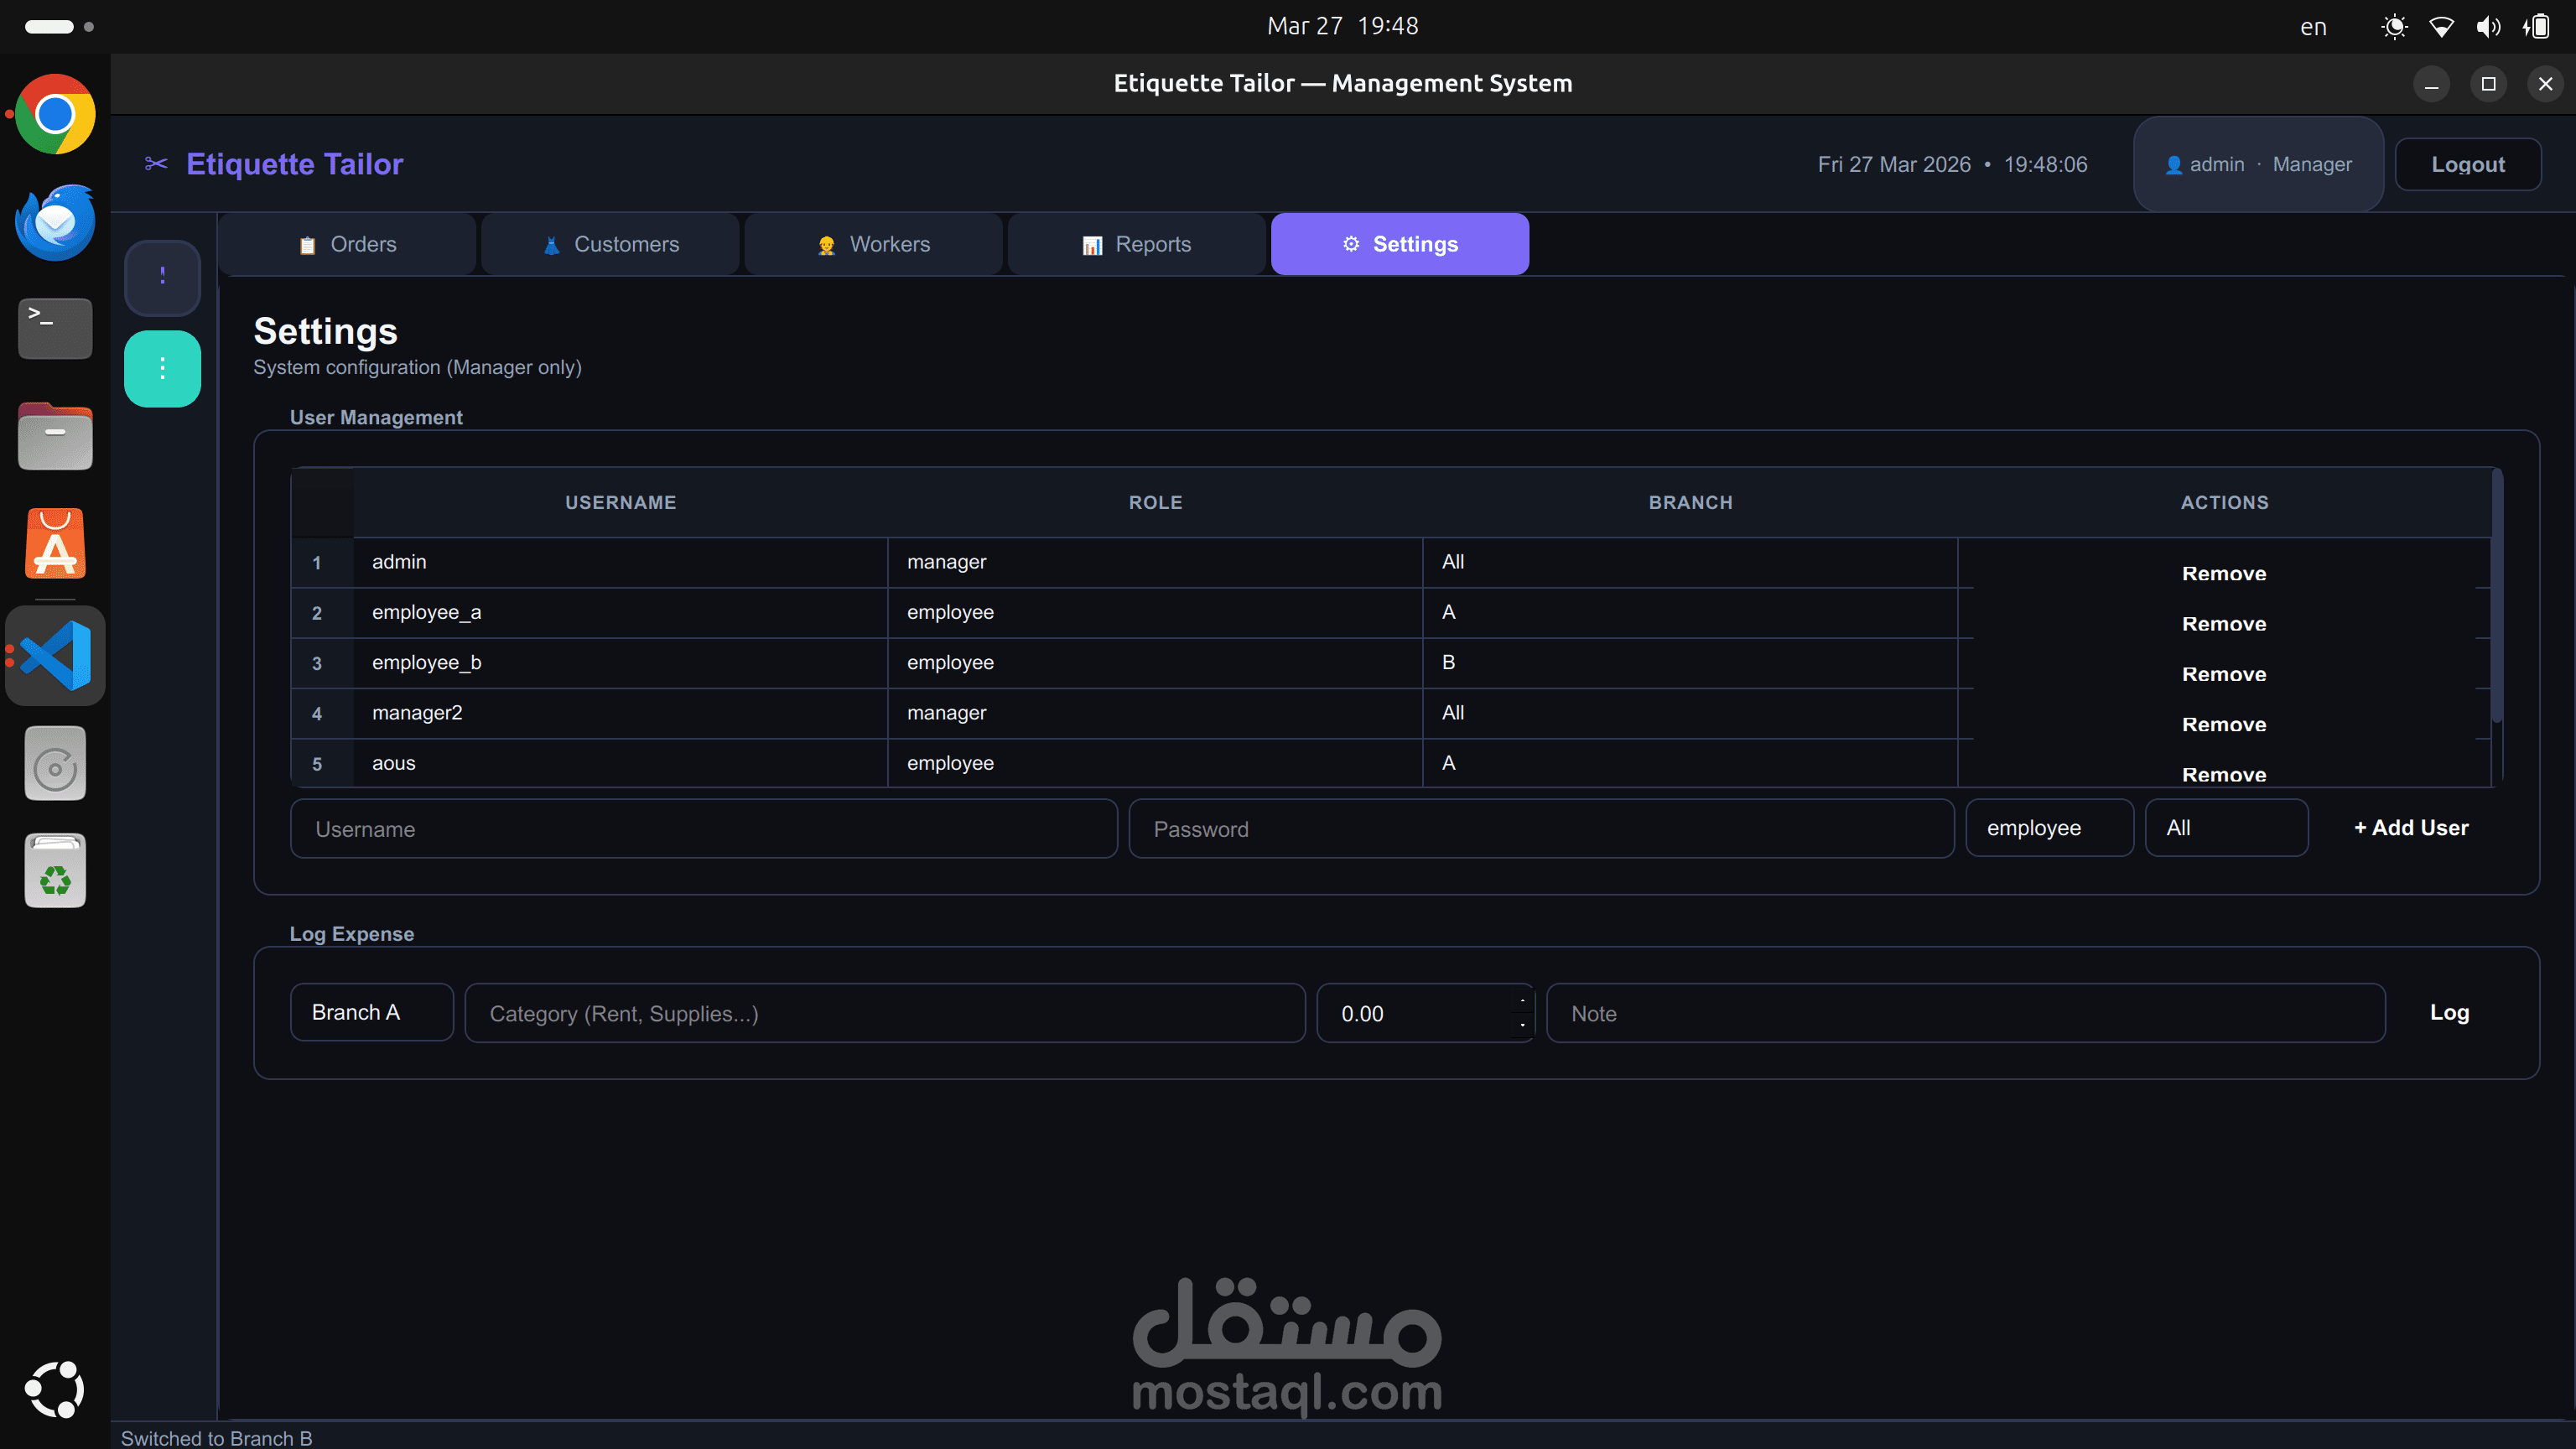
Task: Click Remove for employee_b
Action: tap(2223, 674)
